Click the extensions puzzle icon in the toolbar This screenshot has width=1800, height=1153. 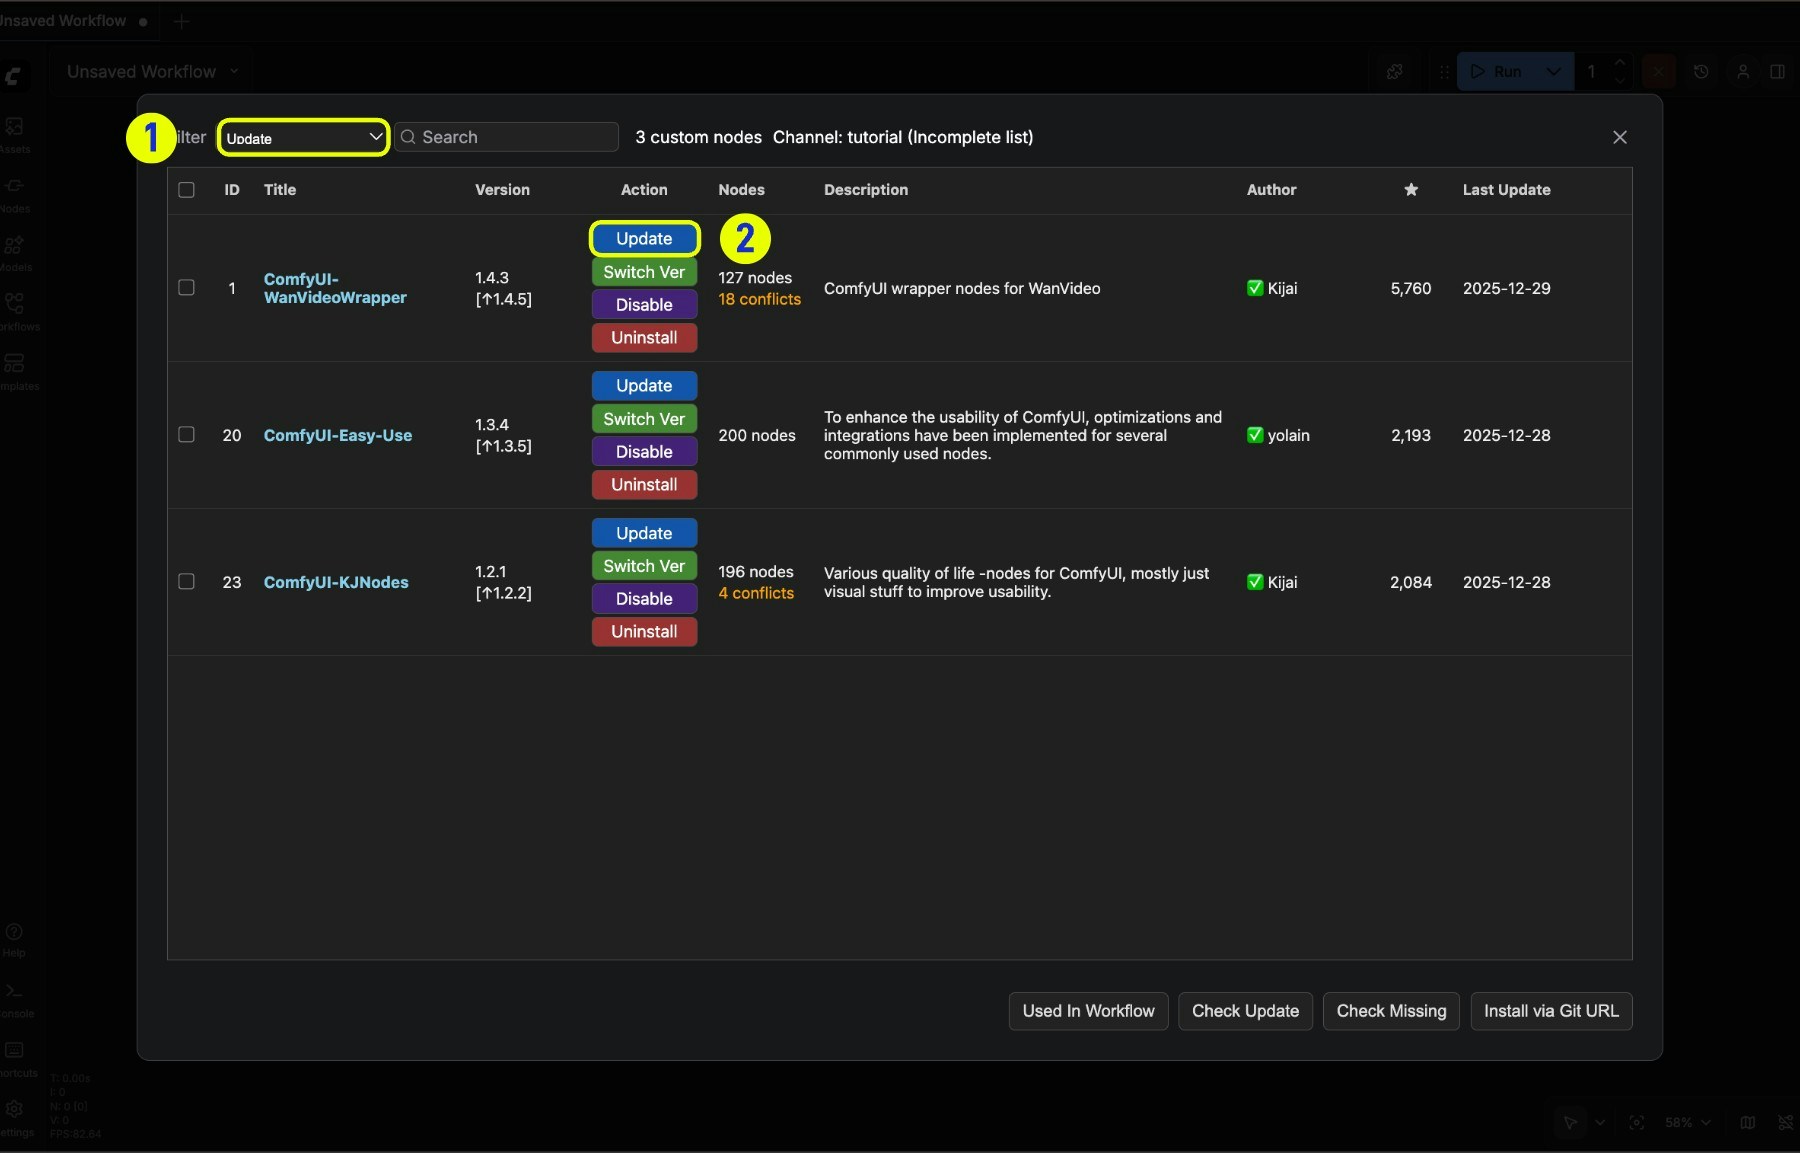pyautogui.click(x=1394, y=71)
